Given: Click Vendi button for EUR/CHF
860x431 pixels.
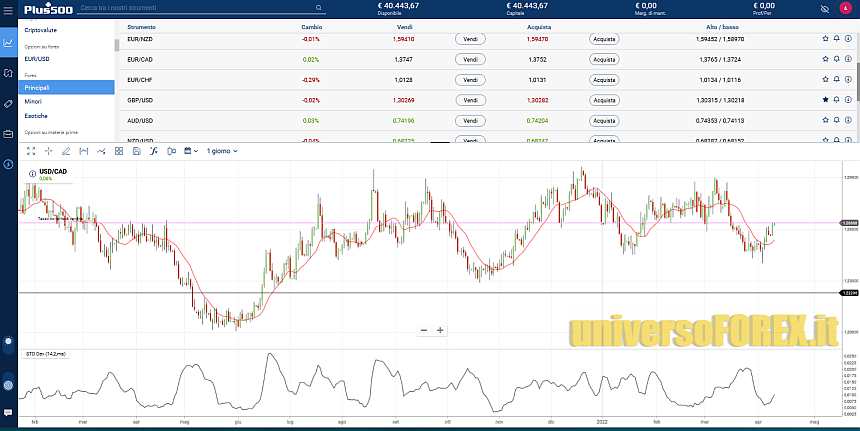Looking at the screenshot, I should (x=469, y=79).
